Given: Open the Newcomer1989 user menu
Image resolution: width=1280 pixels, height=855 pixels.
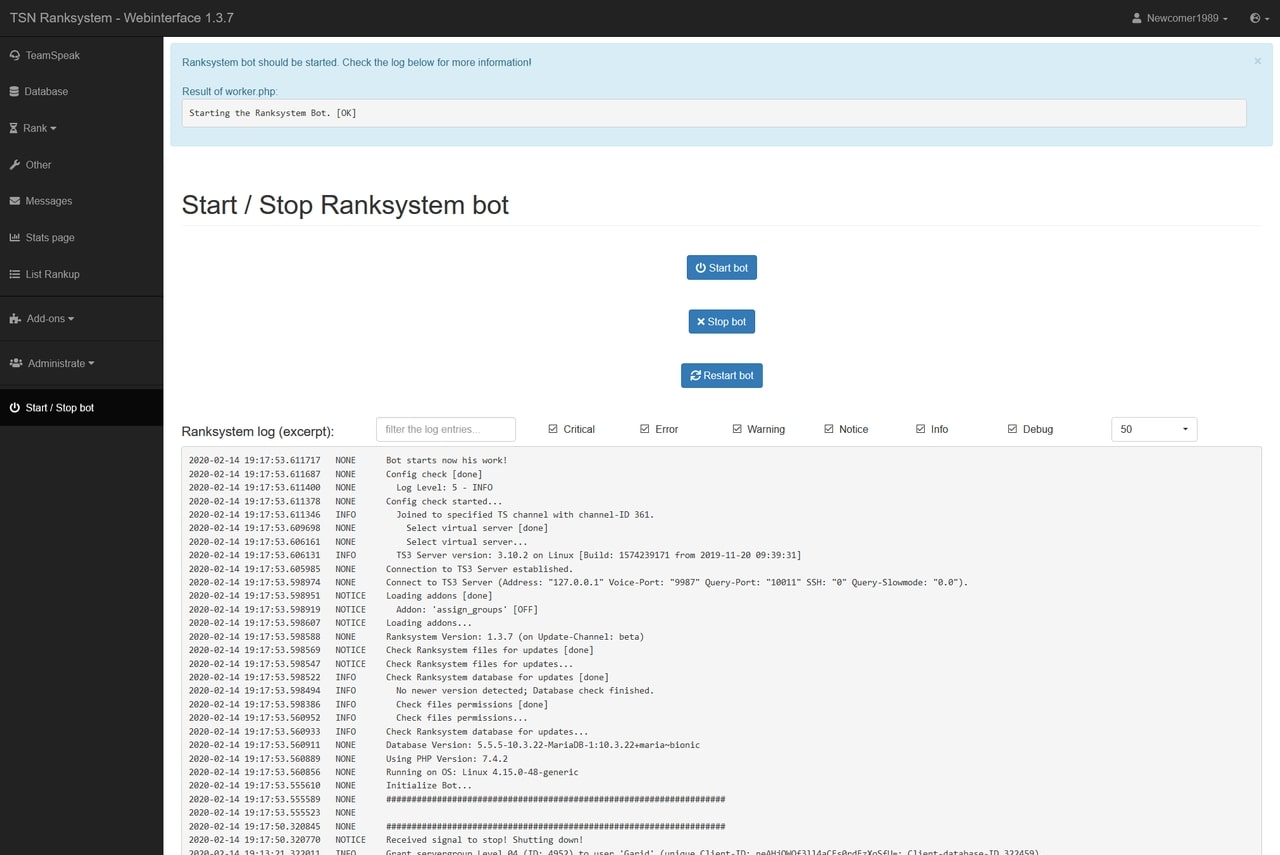Looking at the screenshot, I should (1178, 18).
